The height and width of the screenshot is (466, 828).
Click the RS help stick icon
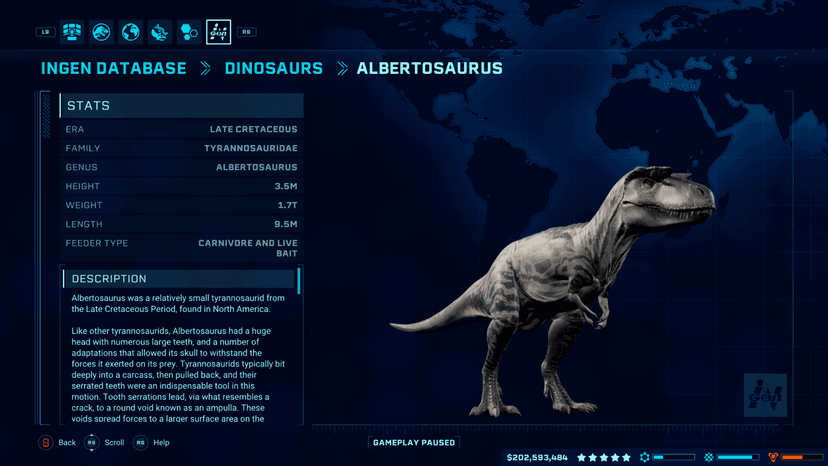pos(140,443)
